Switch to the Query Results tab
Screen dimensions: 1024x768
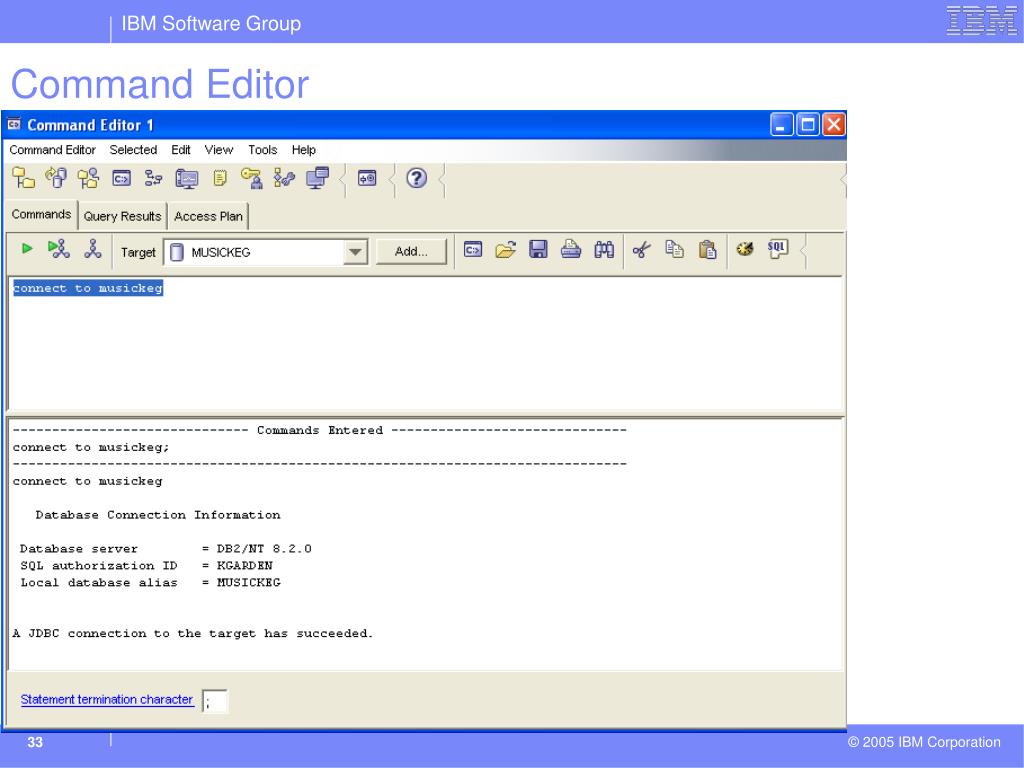(122, 216)
